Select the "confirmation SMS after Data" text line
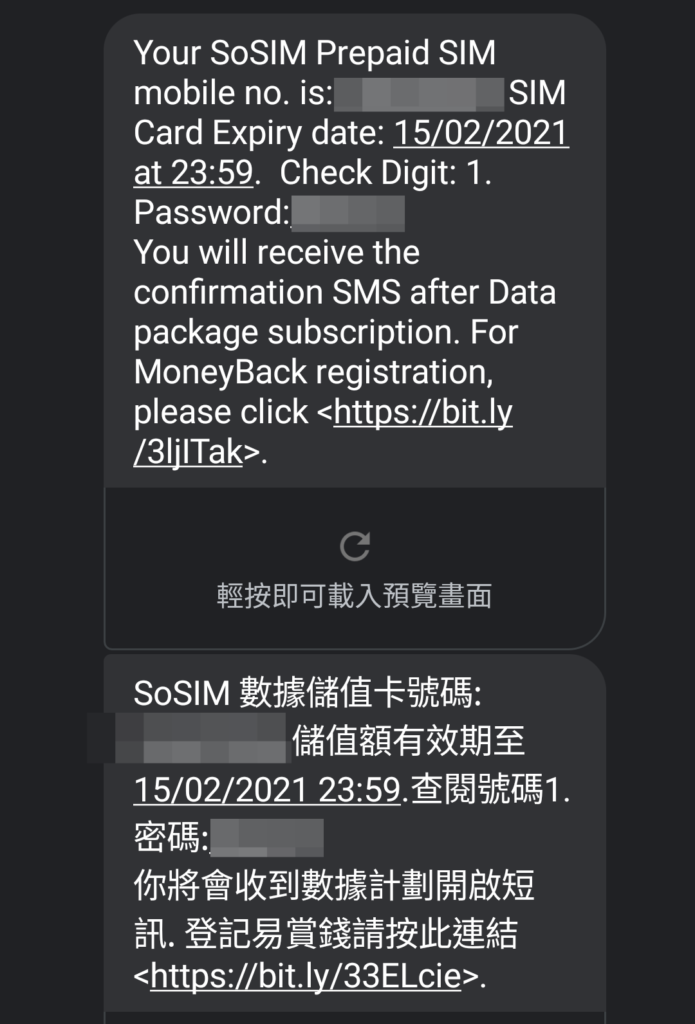Screen dimensions: 695x1024 [345, 293]
